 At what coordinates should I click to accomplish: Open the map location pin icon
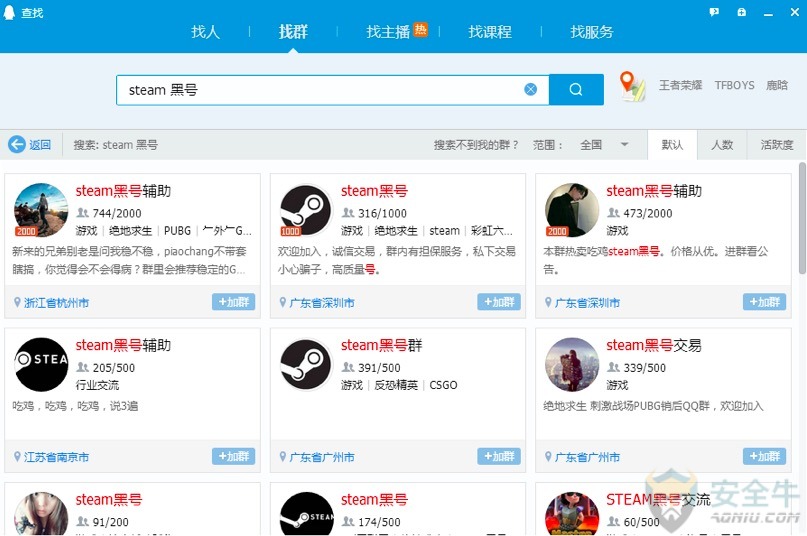[632, 86]
